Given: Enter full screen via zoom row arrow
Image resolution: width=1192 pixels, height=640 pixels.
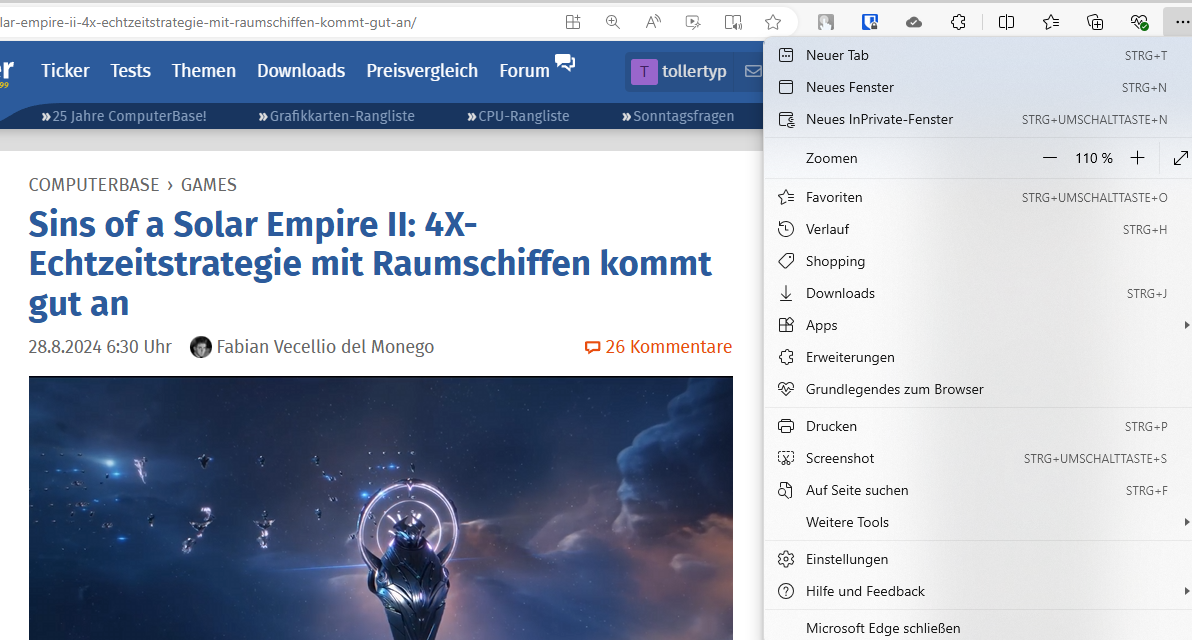Looking at the screenshot, I should pos(1180,158).
